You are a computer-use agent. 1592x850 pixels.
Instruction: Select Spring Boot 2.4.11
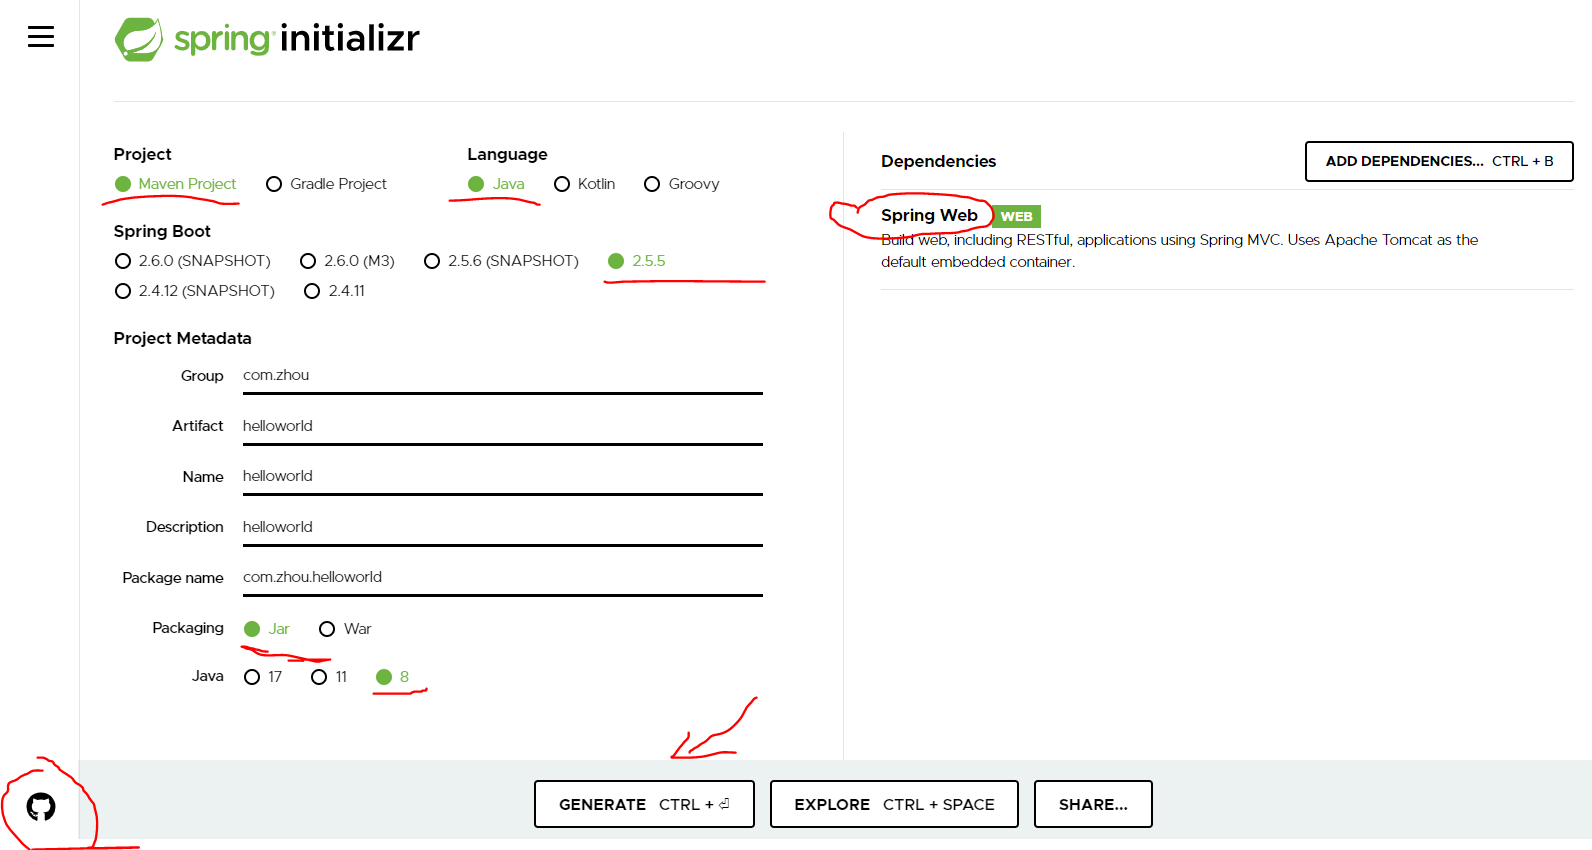click(334, 291)
